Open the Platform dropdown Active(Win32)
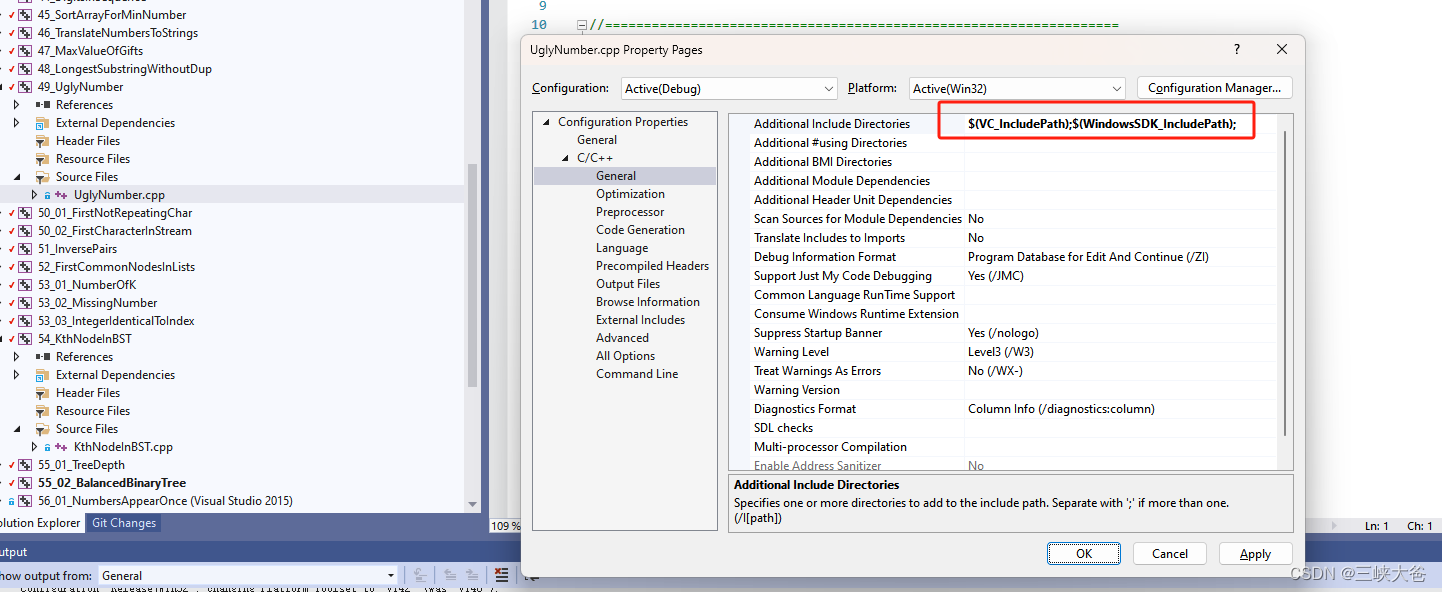This screenshot has width=1442, height=592. pos(1017,89)
